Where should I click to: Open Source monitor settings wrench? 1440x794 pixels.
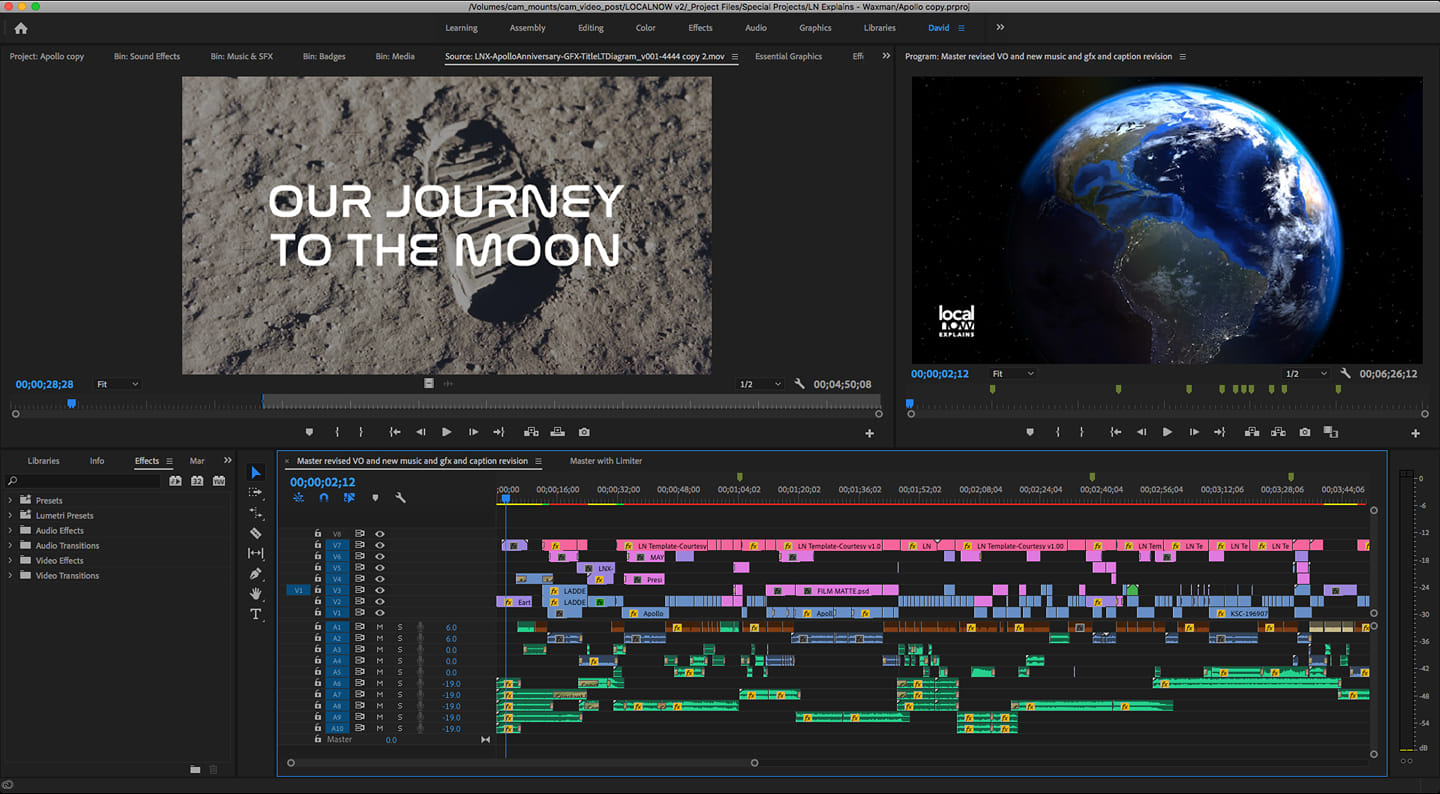click(x=799, y=384)
